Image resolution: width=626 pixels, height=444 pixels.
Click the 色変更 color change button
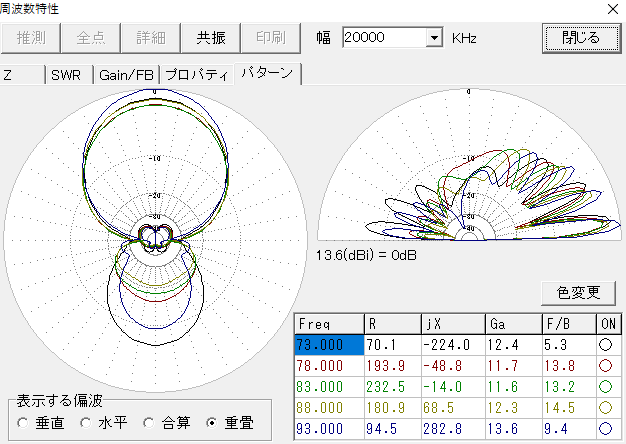[578, 292]
